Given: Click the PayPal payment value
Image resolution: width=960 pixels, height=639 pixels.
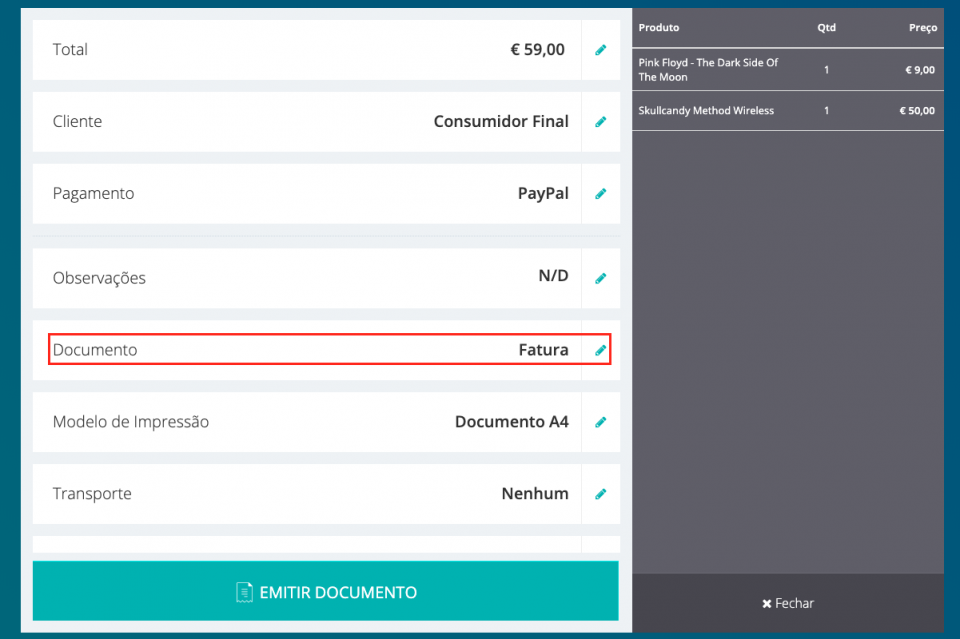Looking at the screenshot, I should tap(542, 194).
